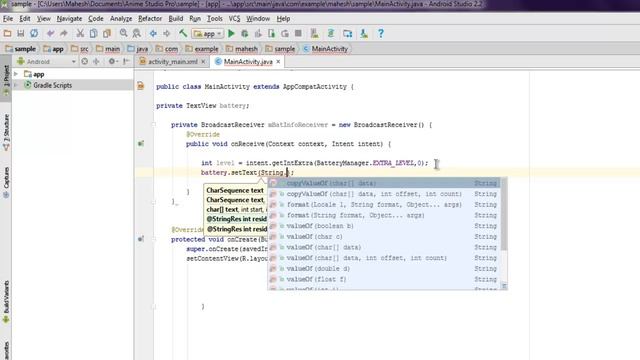Open the Analyze menu

tap(121, 19)
